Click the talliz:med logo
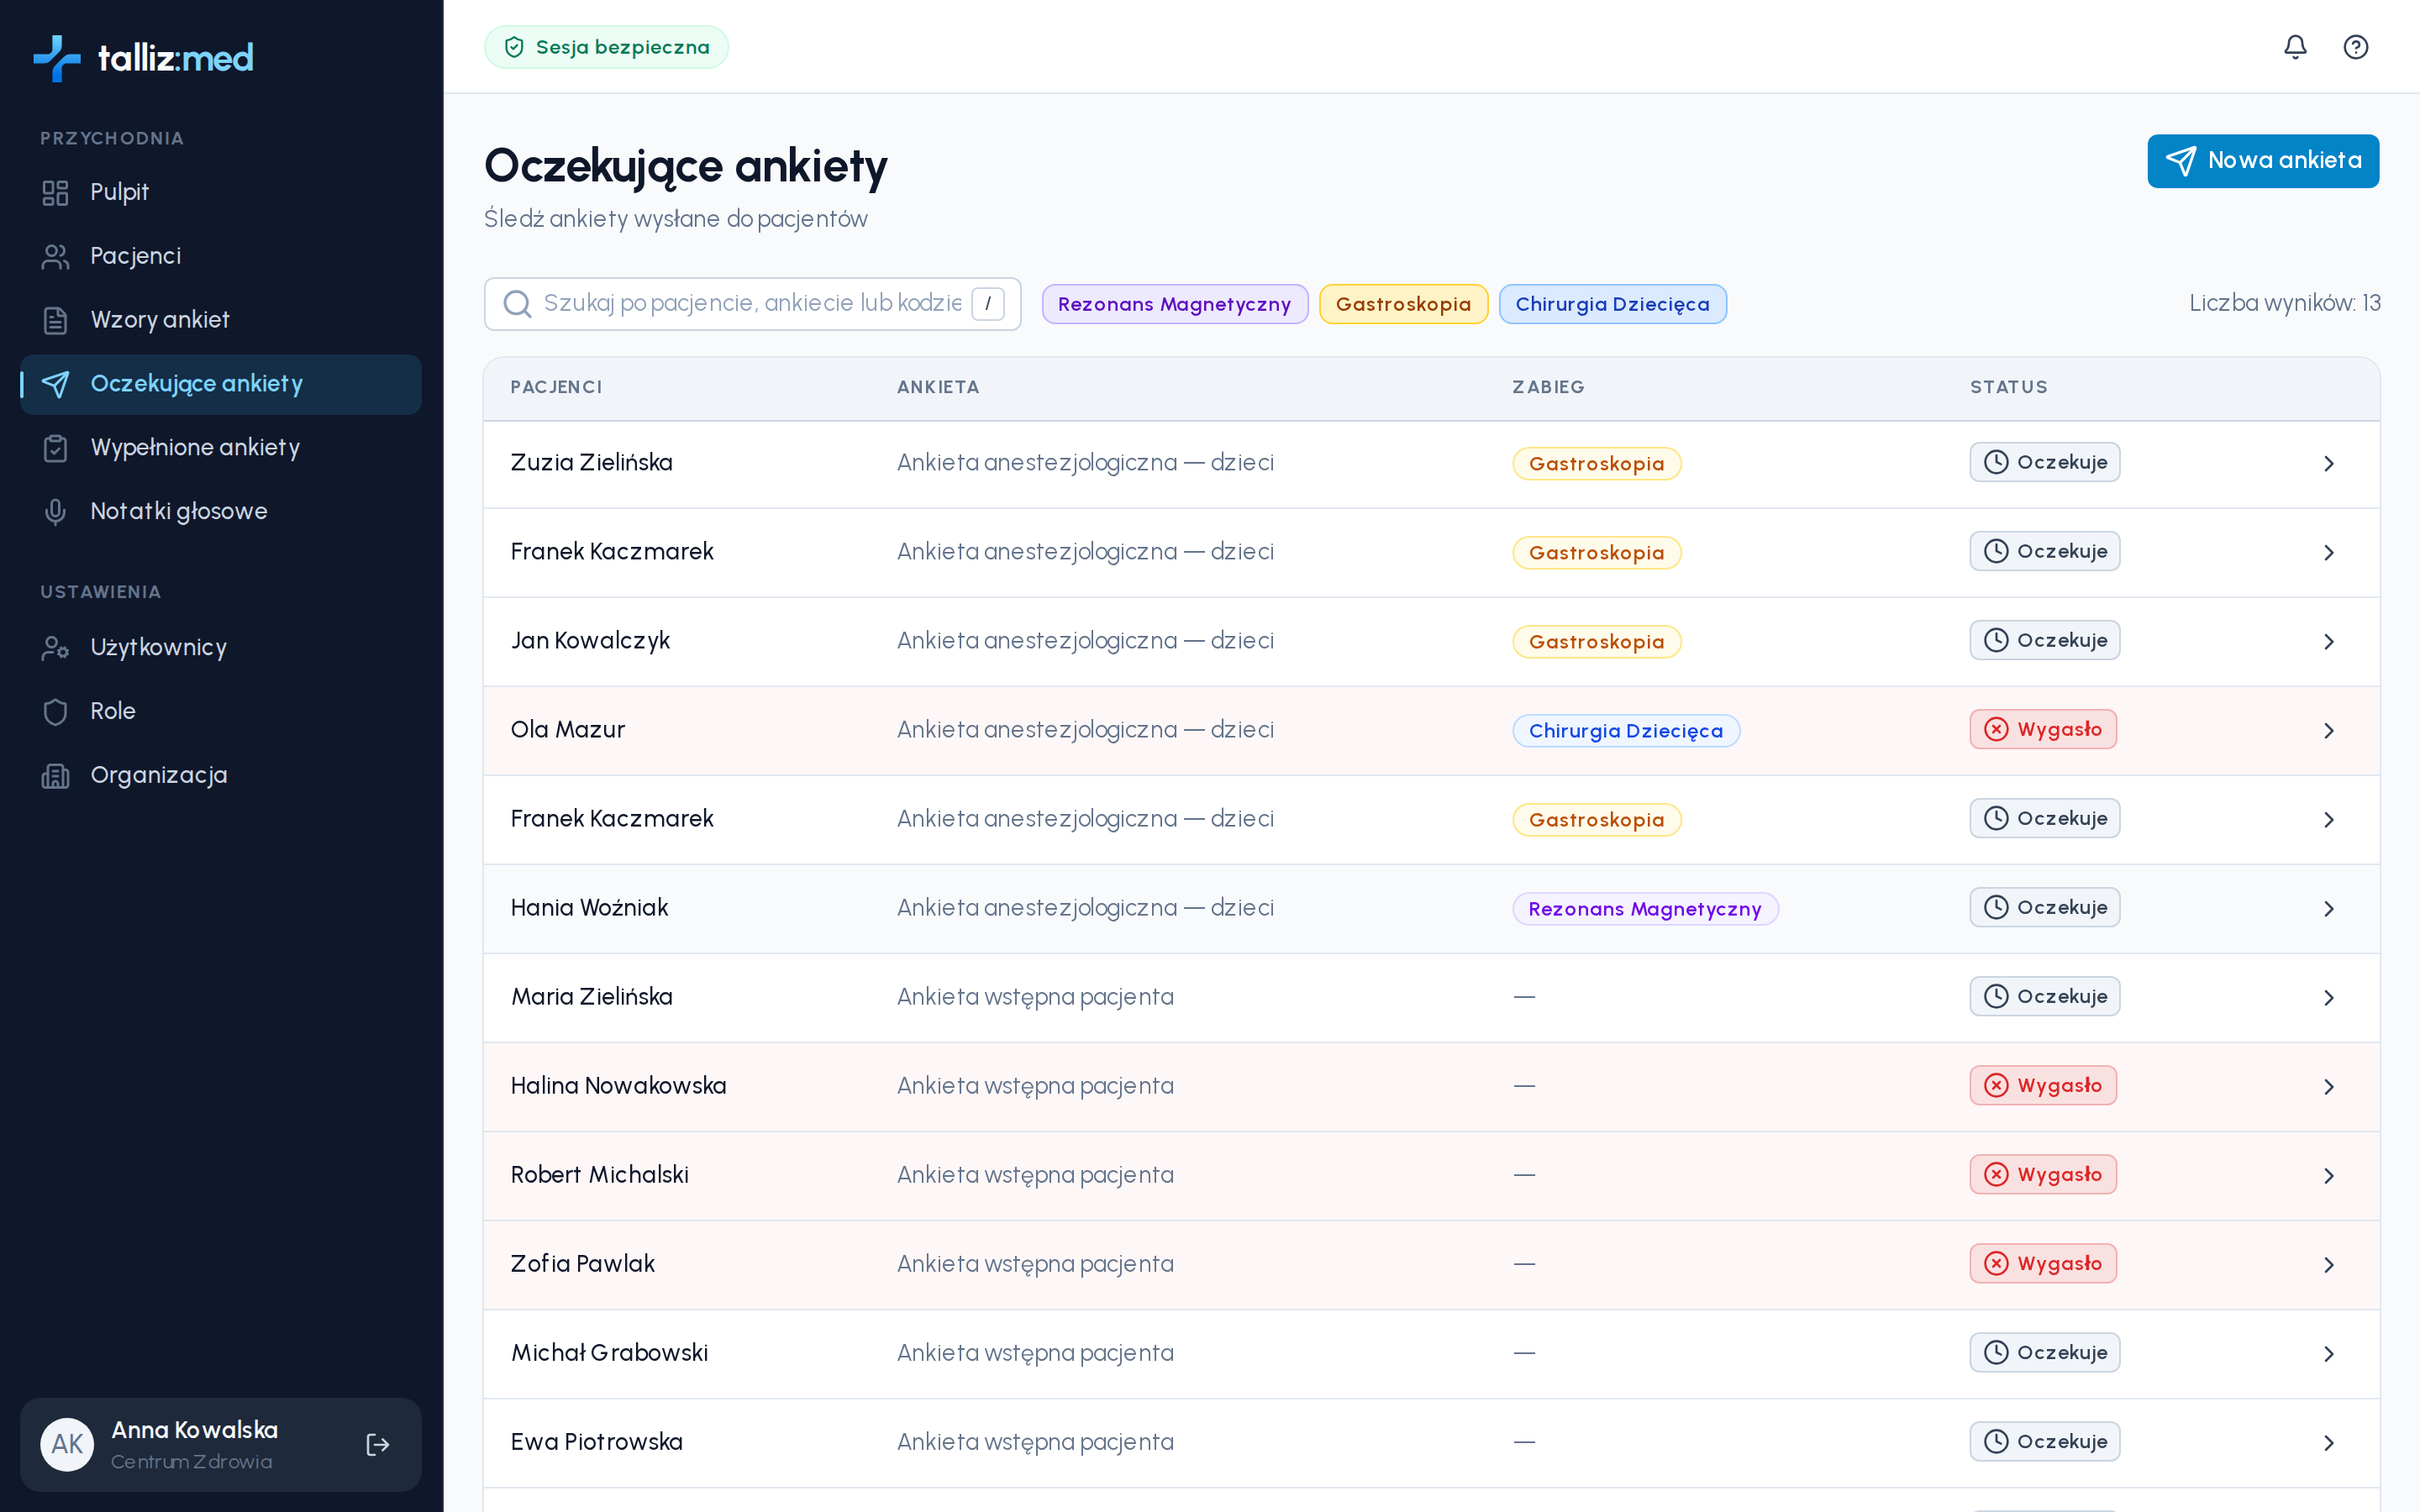2420x1512 pixels. 143,58
